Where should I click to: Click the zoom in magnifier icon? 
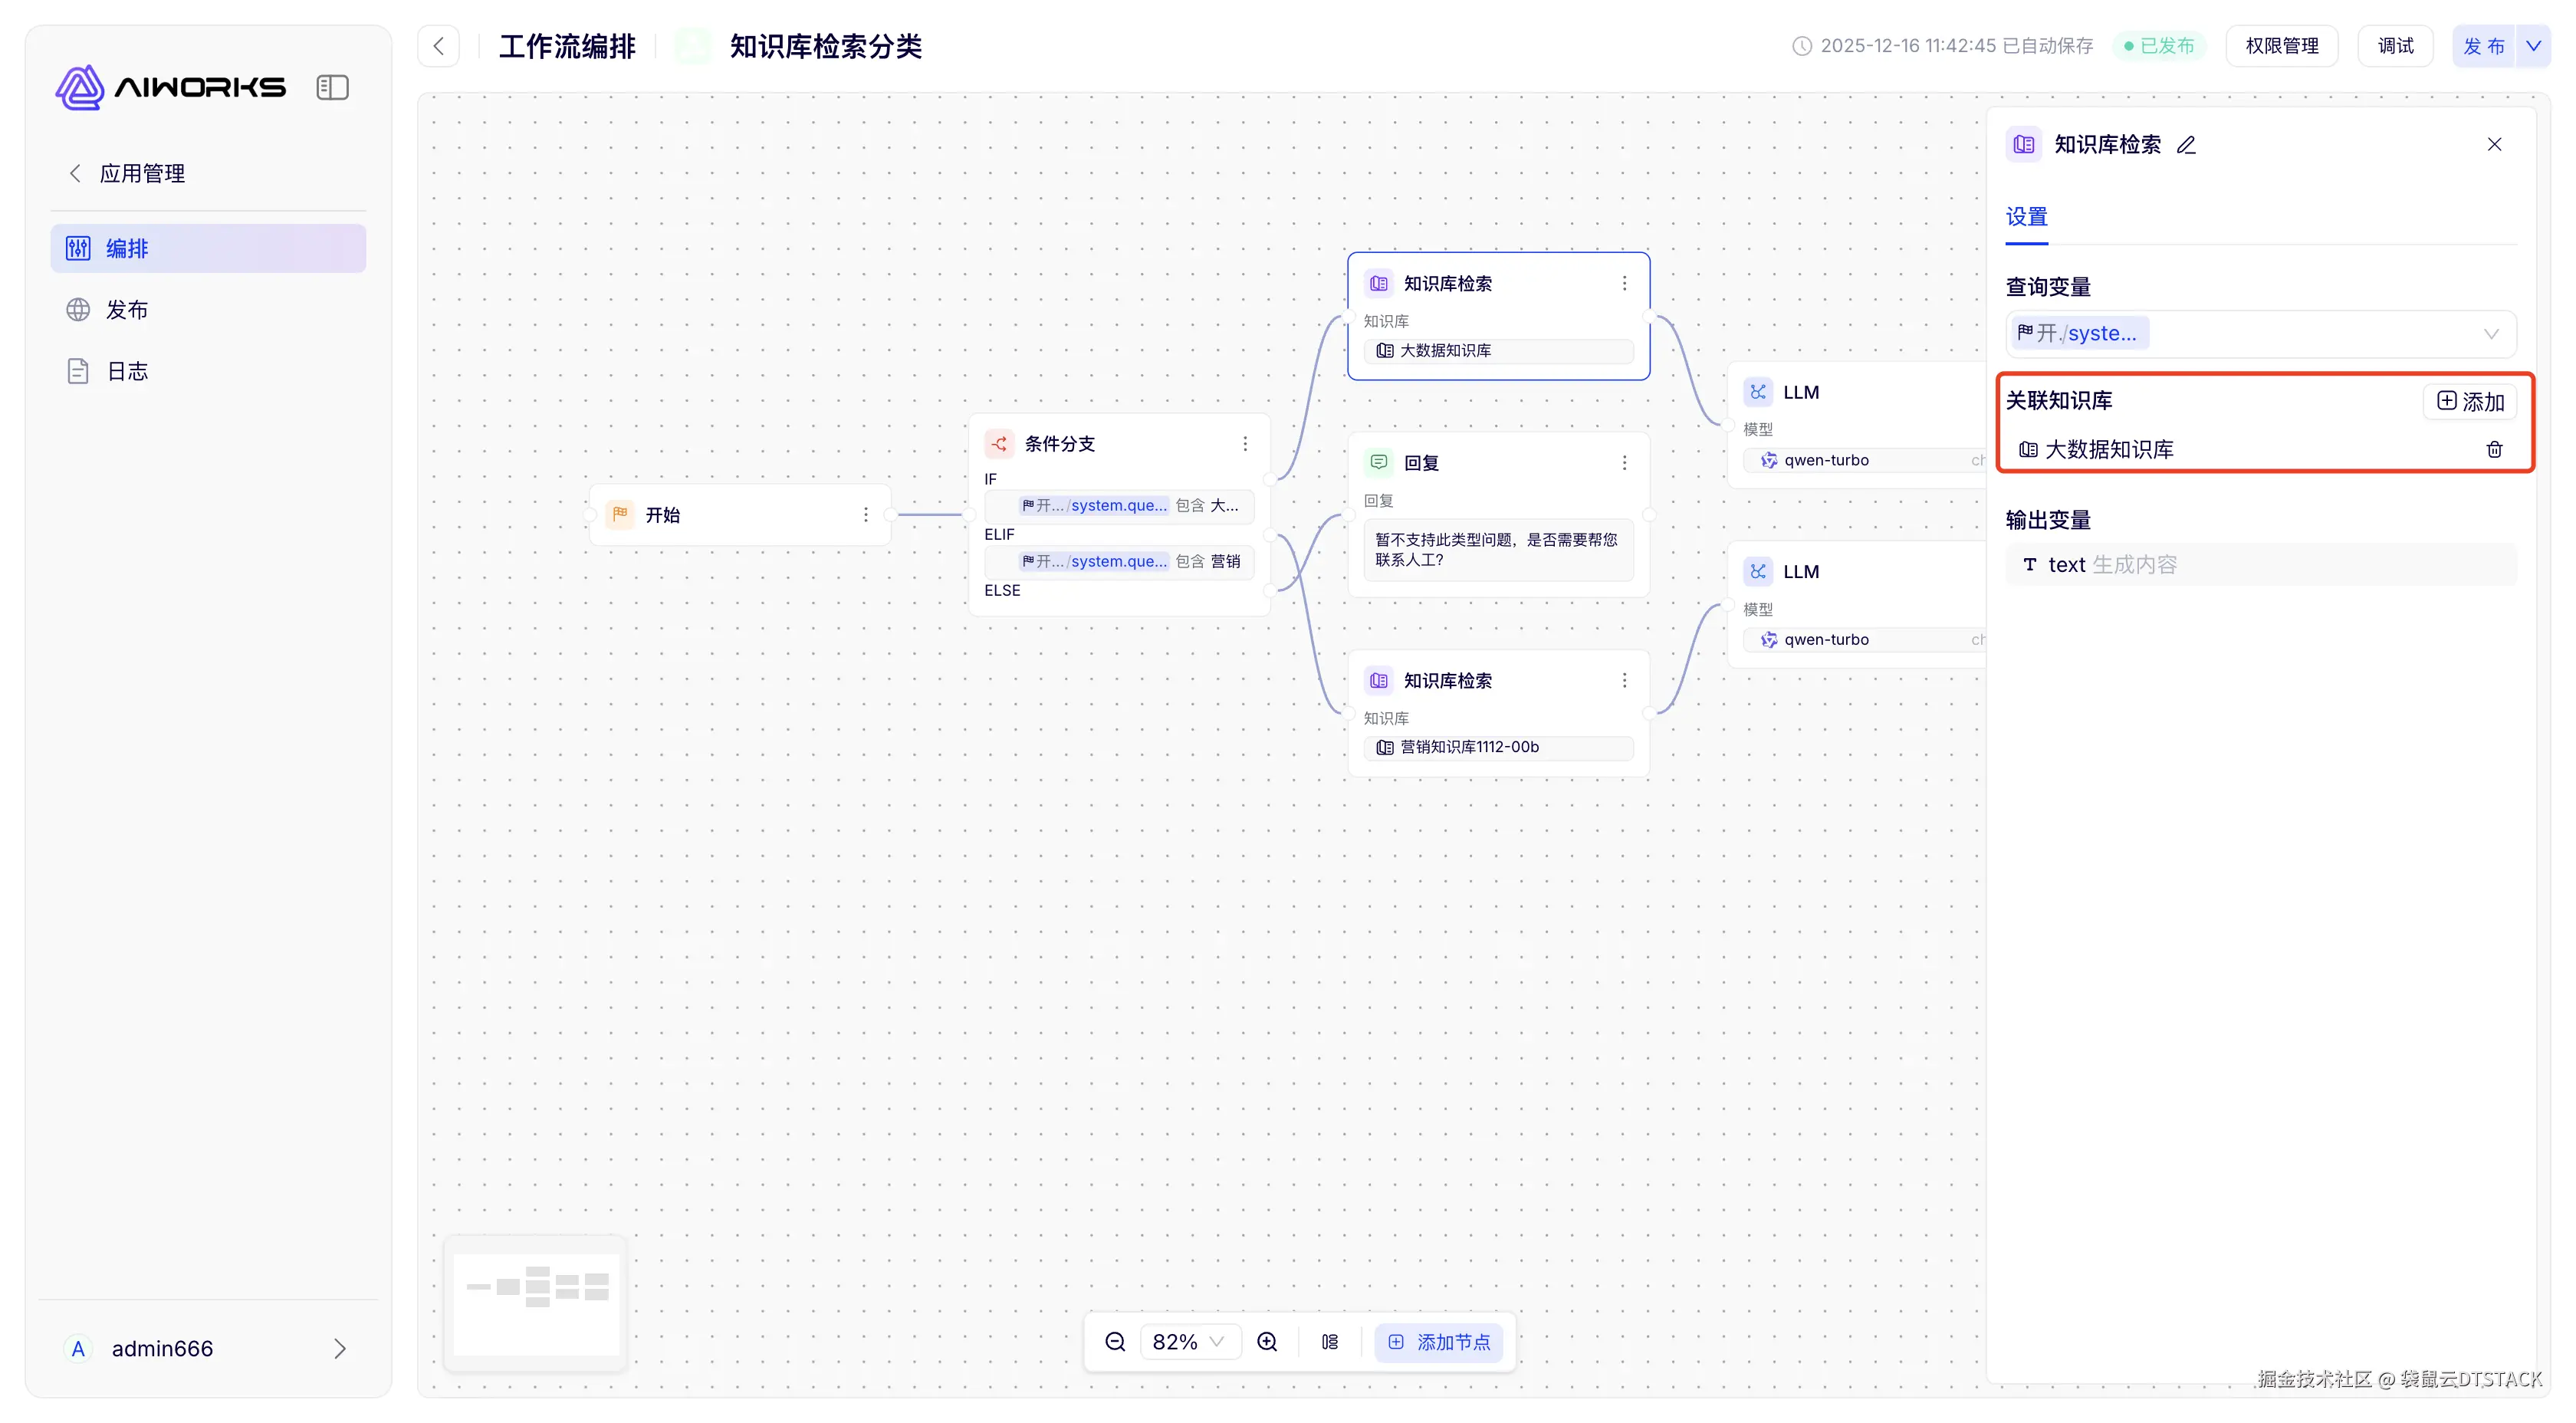(1267, 1342)
